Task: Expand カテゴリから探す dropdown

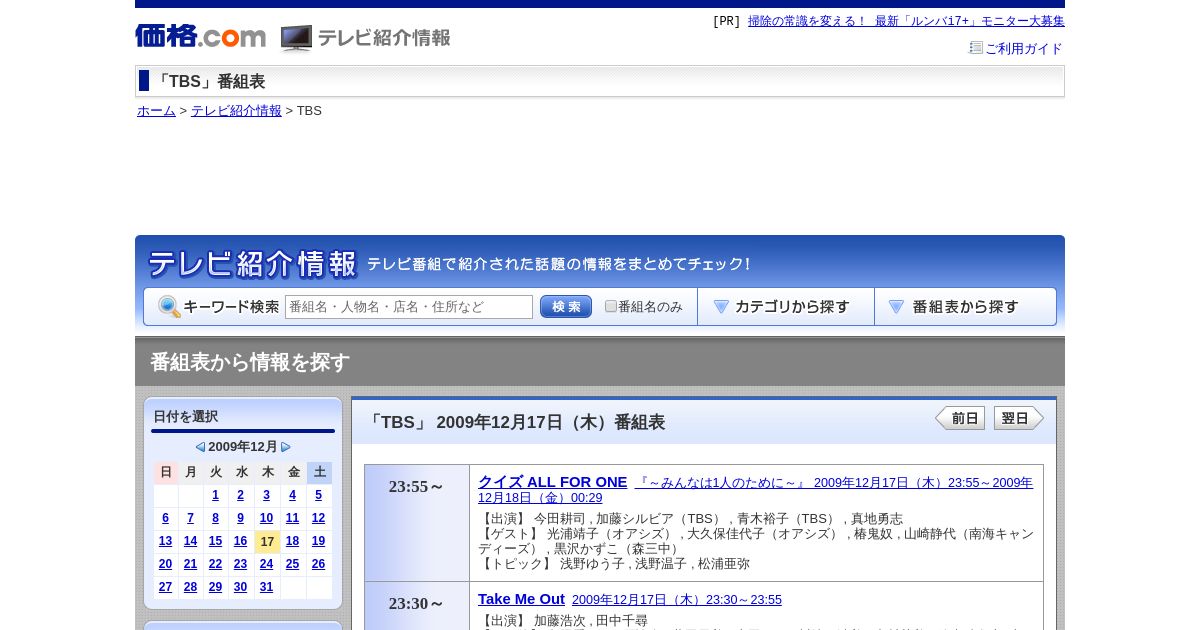Action: coord(786,307)
